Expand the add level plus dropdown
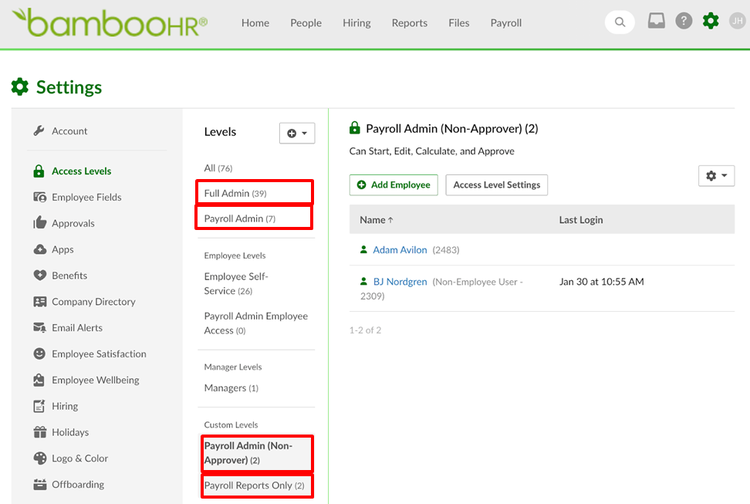Image resolution: width=750 pixels, height=504 pixels. tap(297, 132)
